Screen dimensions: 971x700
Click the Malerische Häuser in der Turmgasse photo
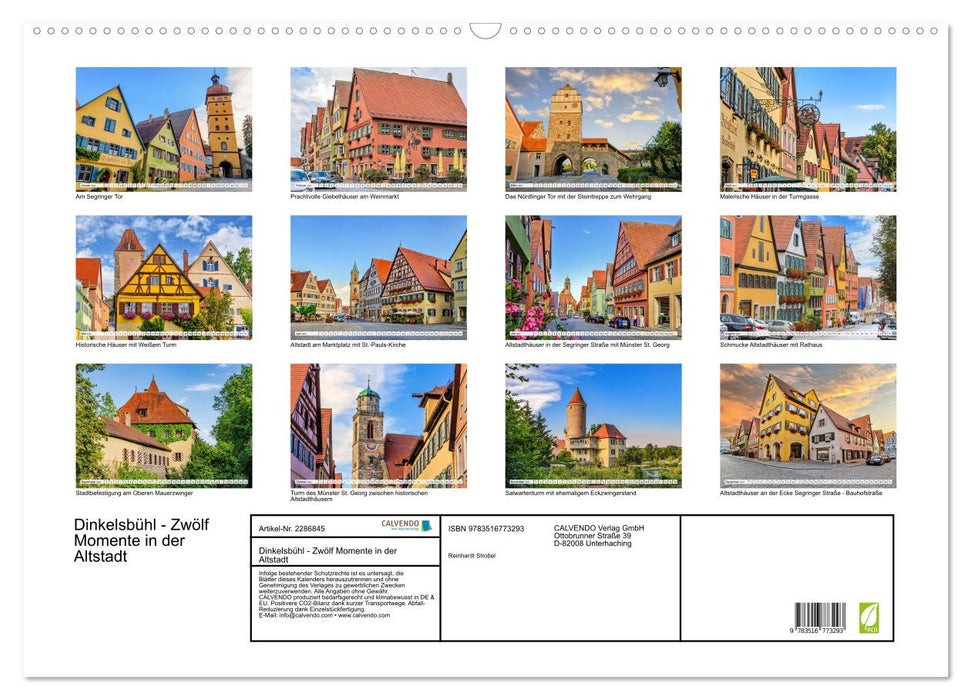pos(808,129)
